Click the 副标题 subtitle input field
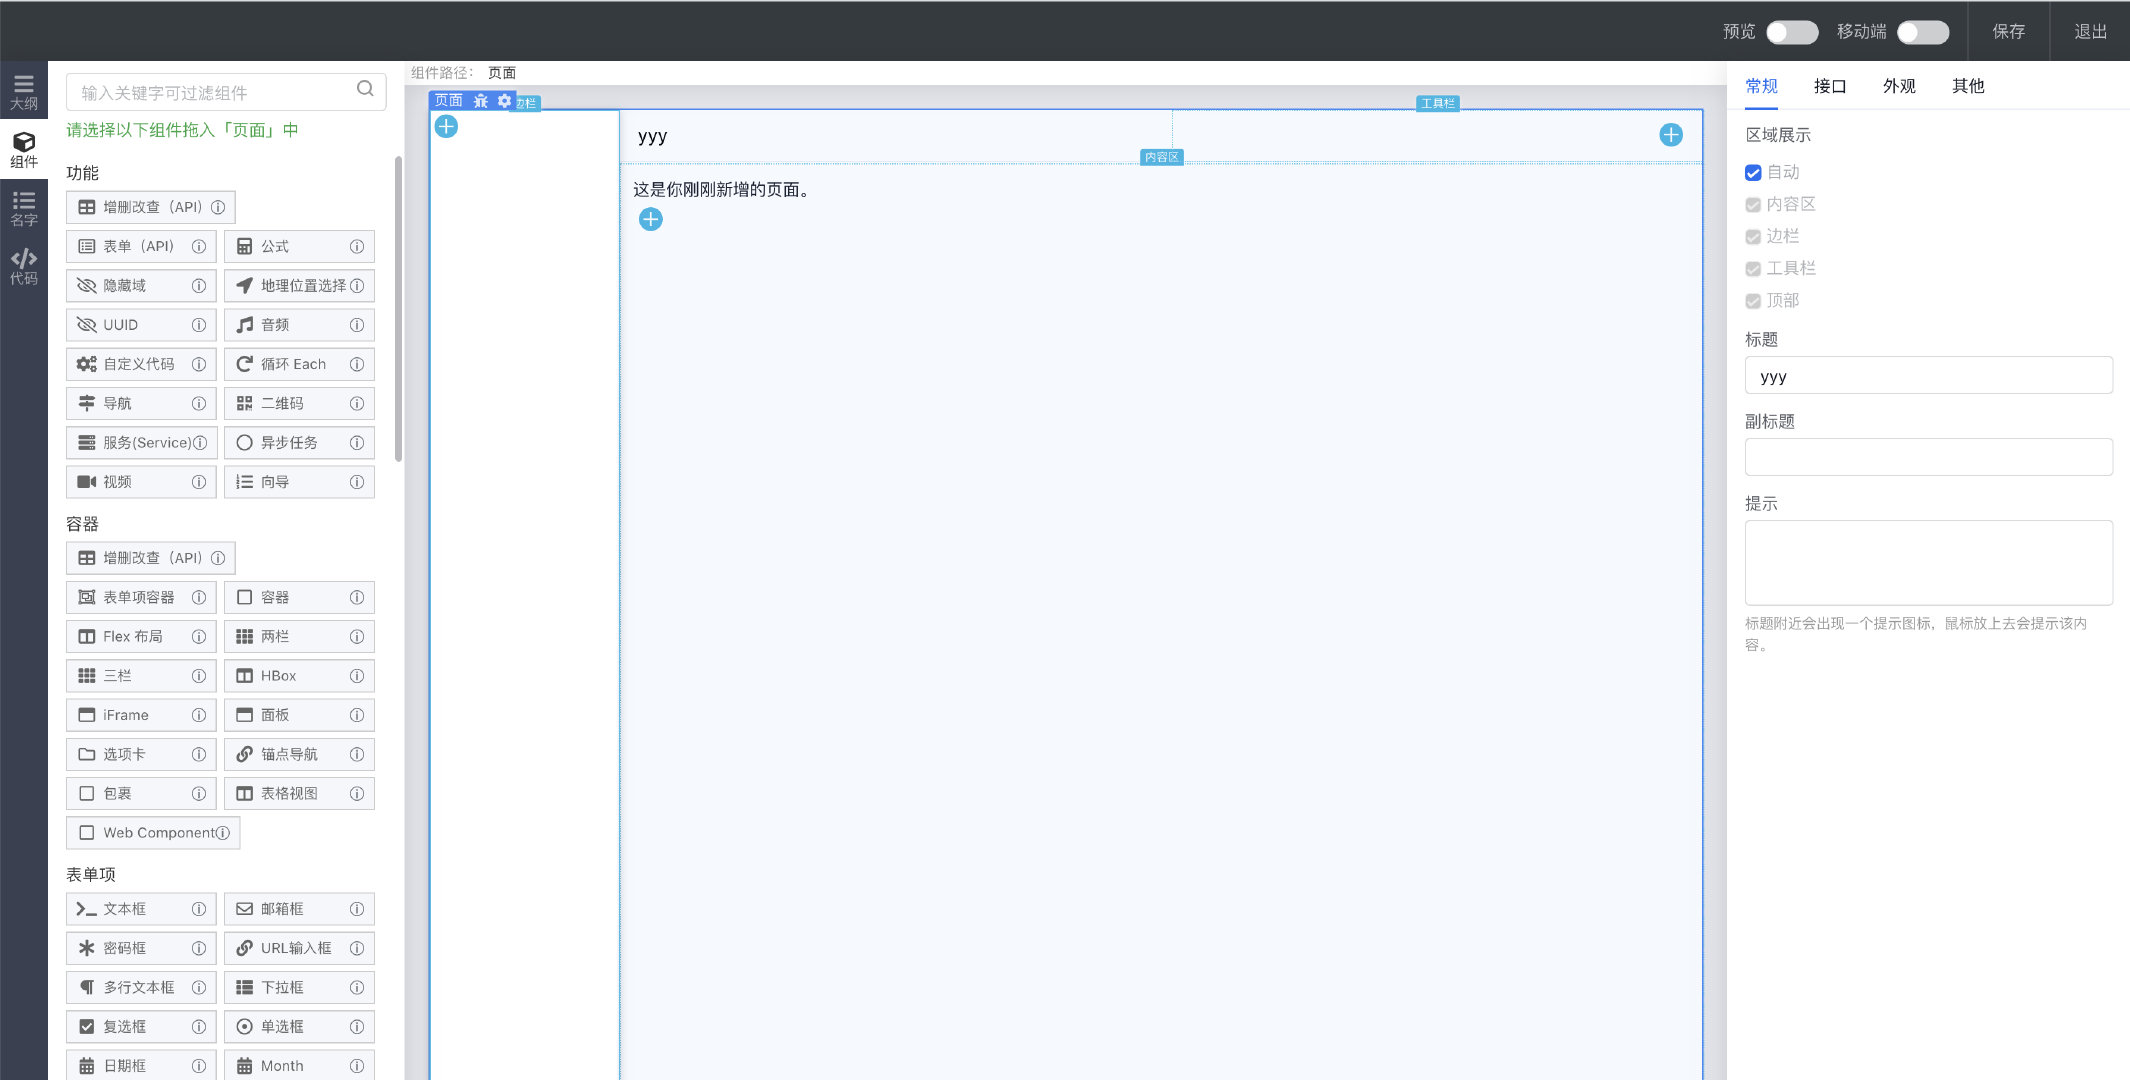This screenshot has width=2130, height=1080. tap(1928, 457)
